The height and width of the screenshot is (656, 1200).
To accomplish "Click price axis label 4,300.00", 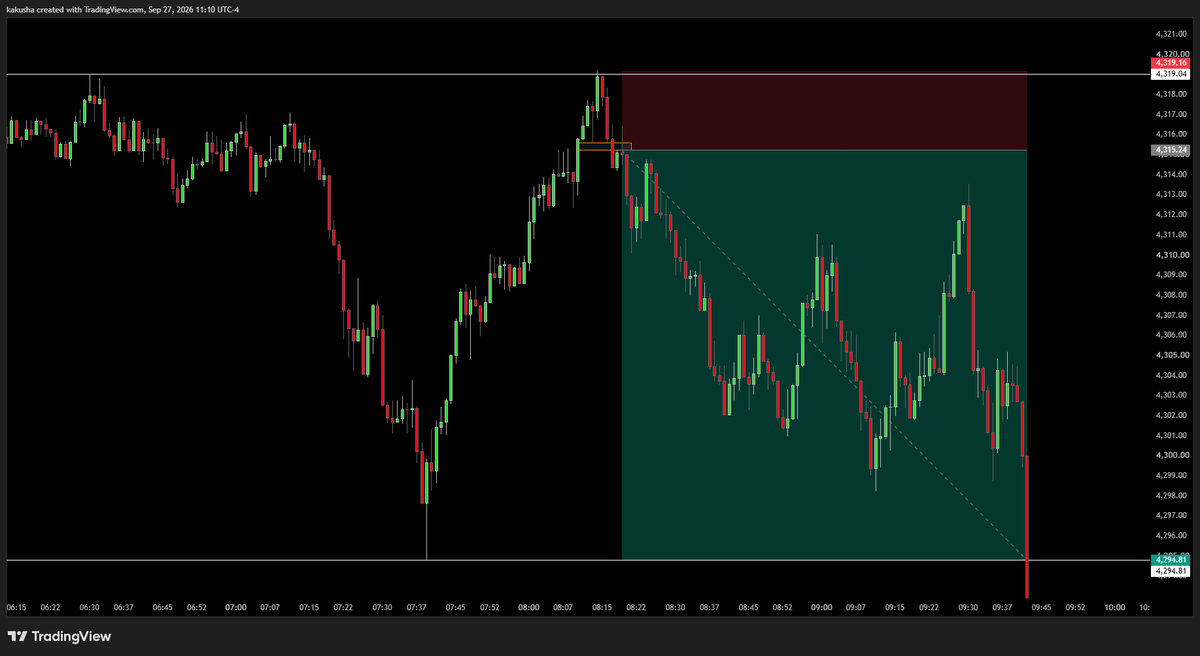I will pos(1170,455).
